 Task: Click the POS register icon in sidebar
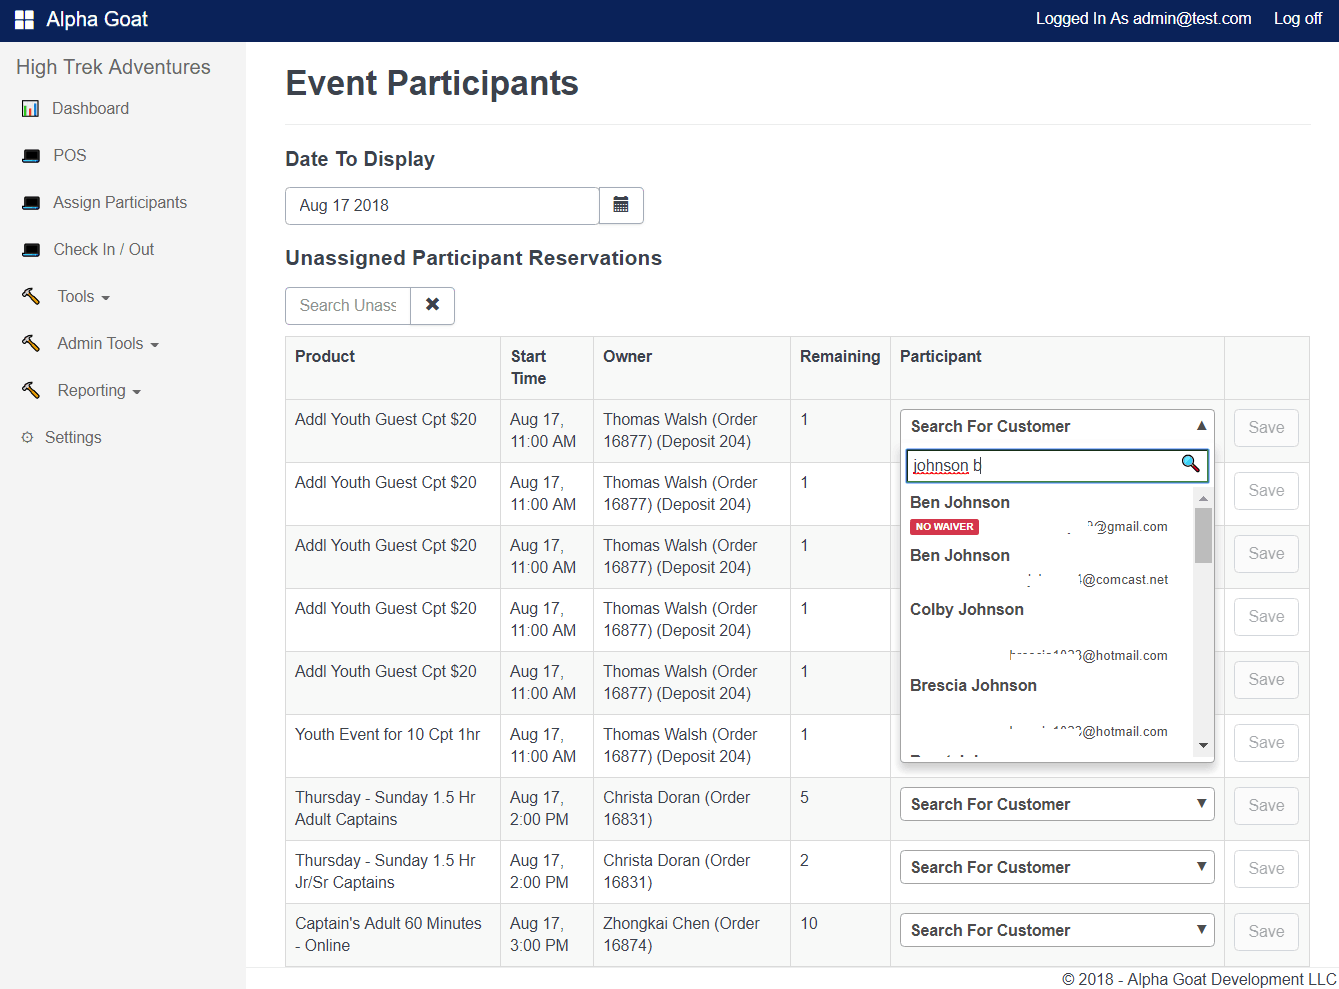click(32, 156)
